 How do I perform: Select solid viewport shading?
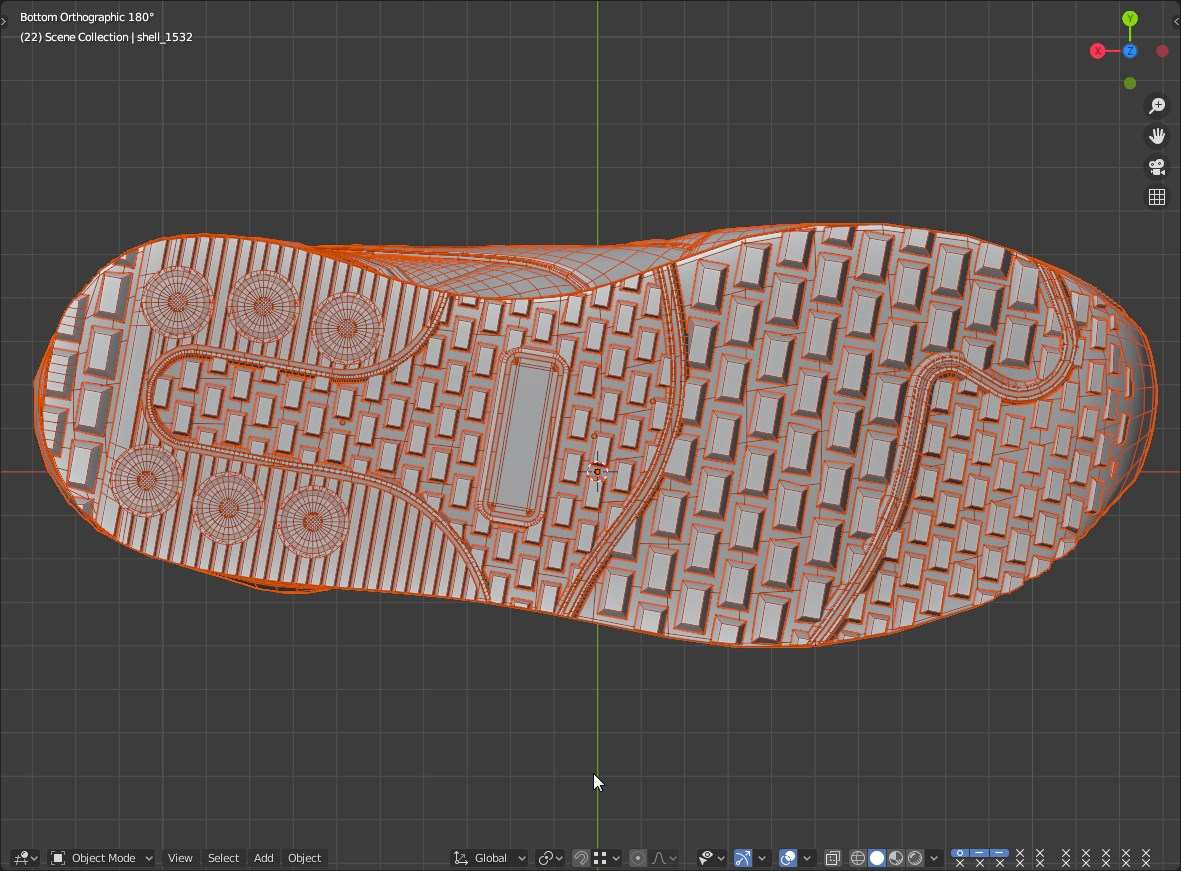coord(877,858)
